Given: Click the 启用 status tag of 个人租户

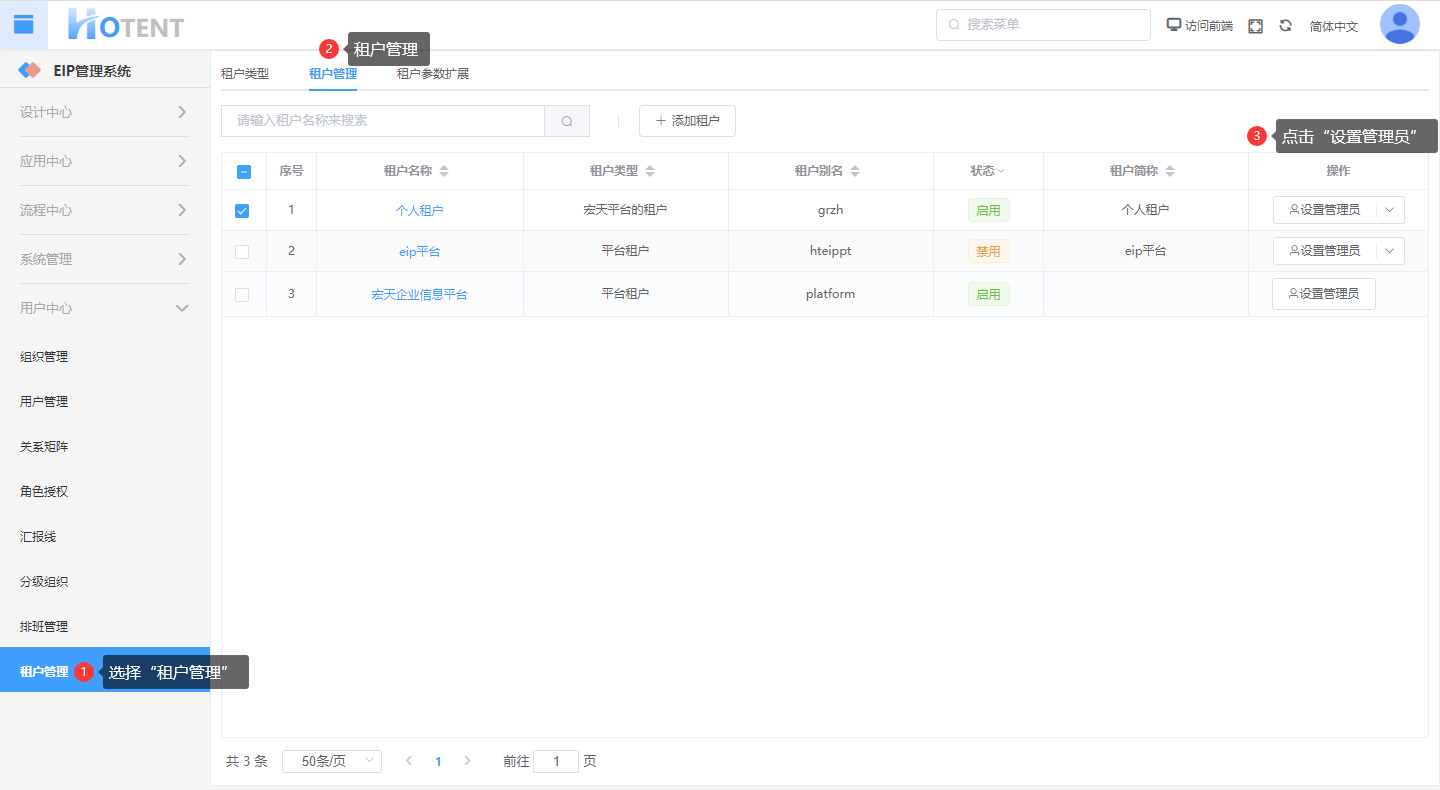Looking at the screenshot, I should tap(988, 210).
